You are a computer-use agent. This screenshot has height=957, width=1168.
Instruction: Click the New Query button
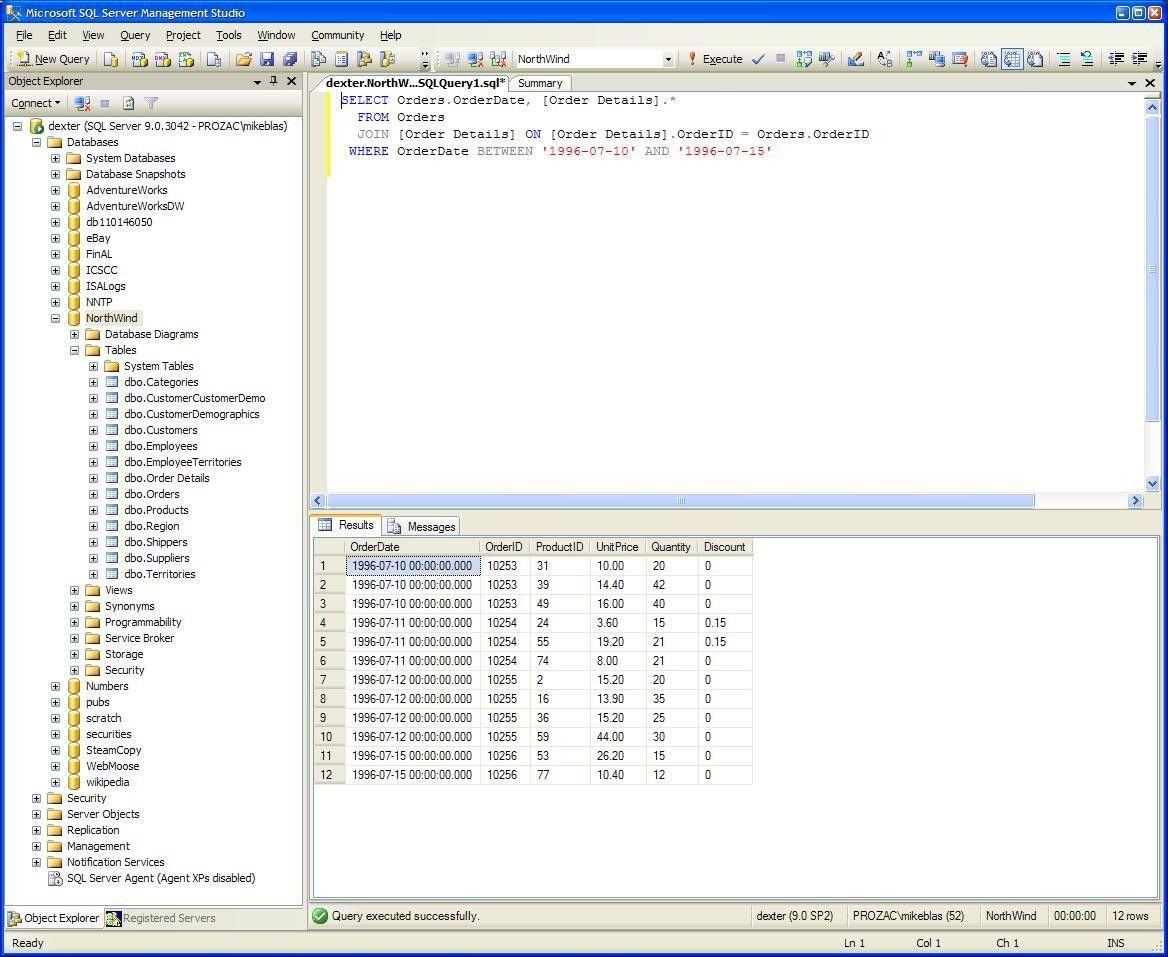tap(53, 59)
